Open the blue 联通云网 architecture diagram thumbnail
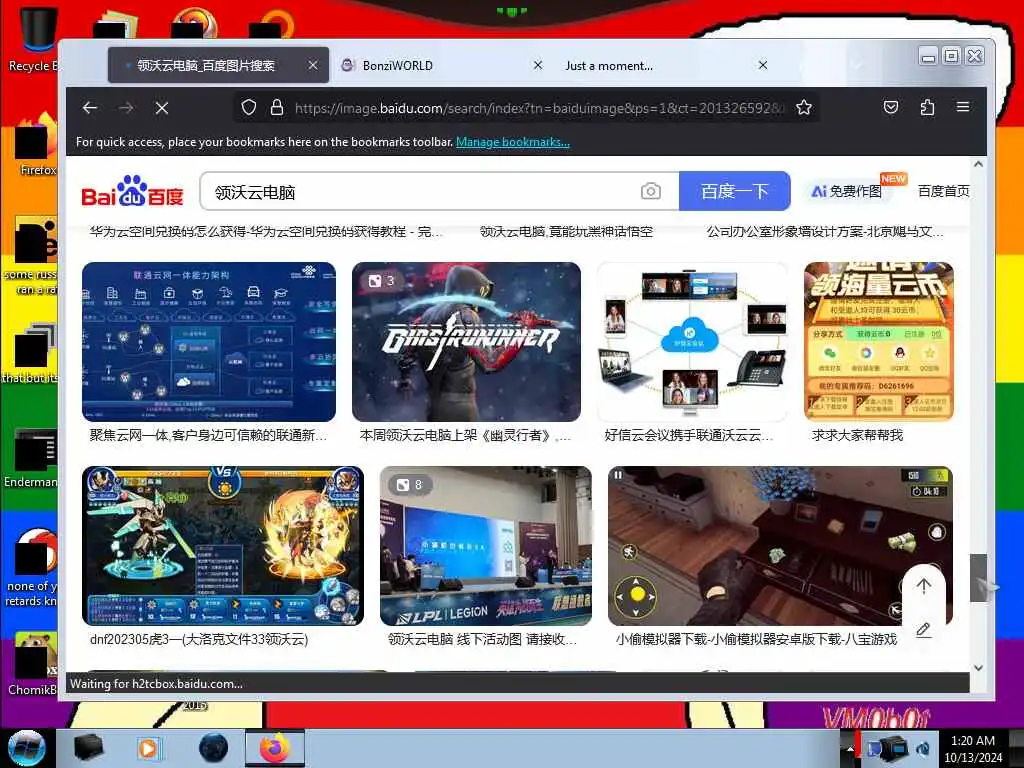The image size is (1024, 768). pos(209,342)
